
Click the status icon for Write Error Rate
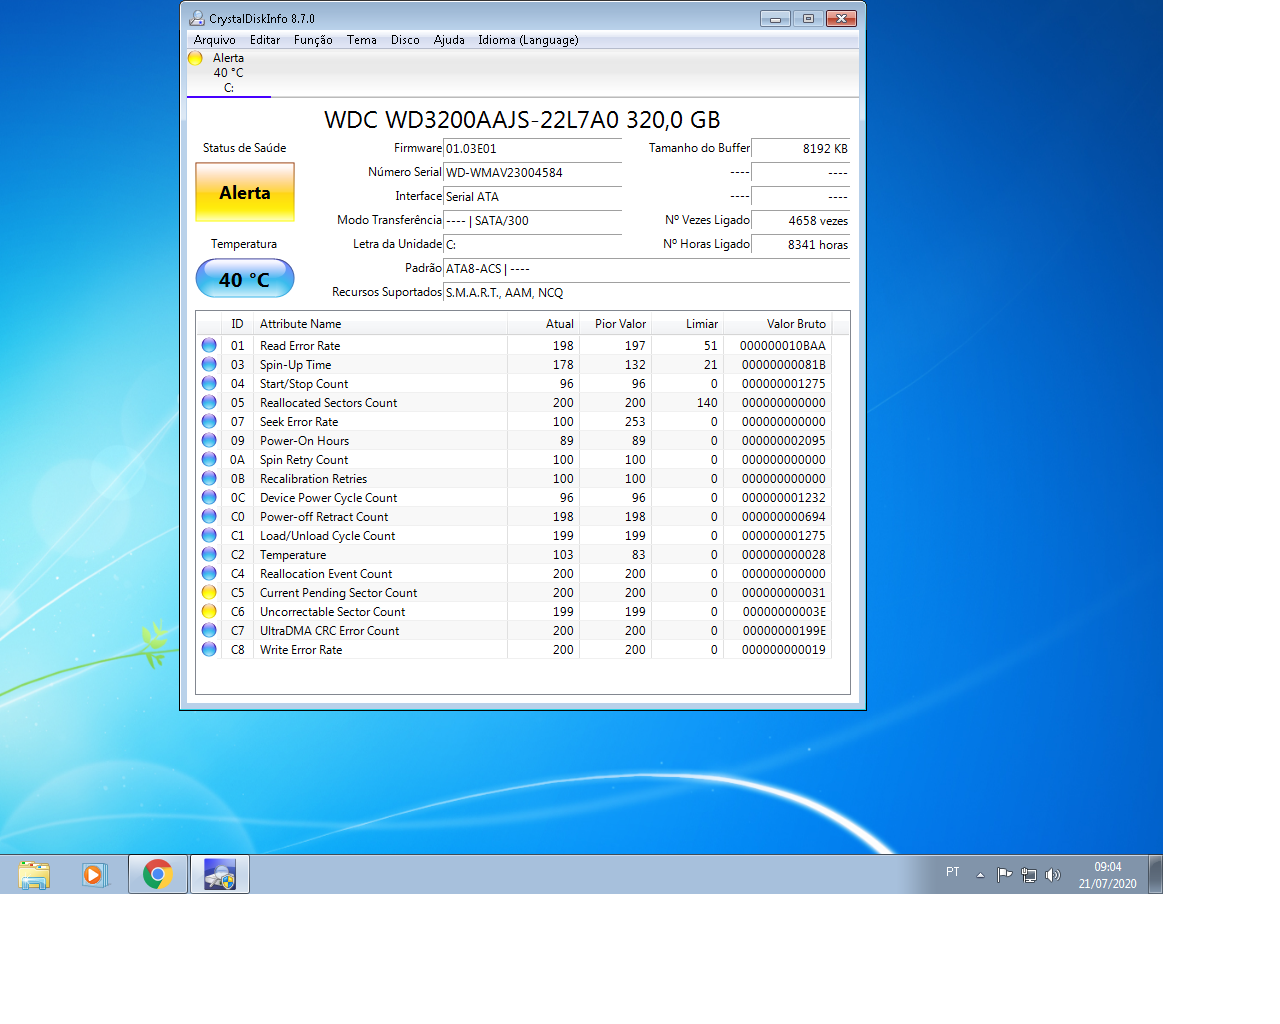coord(209,649)
